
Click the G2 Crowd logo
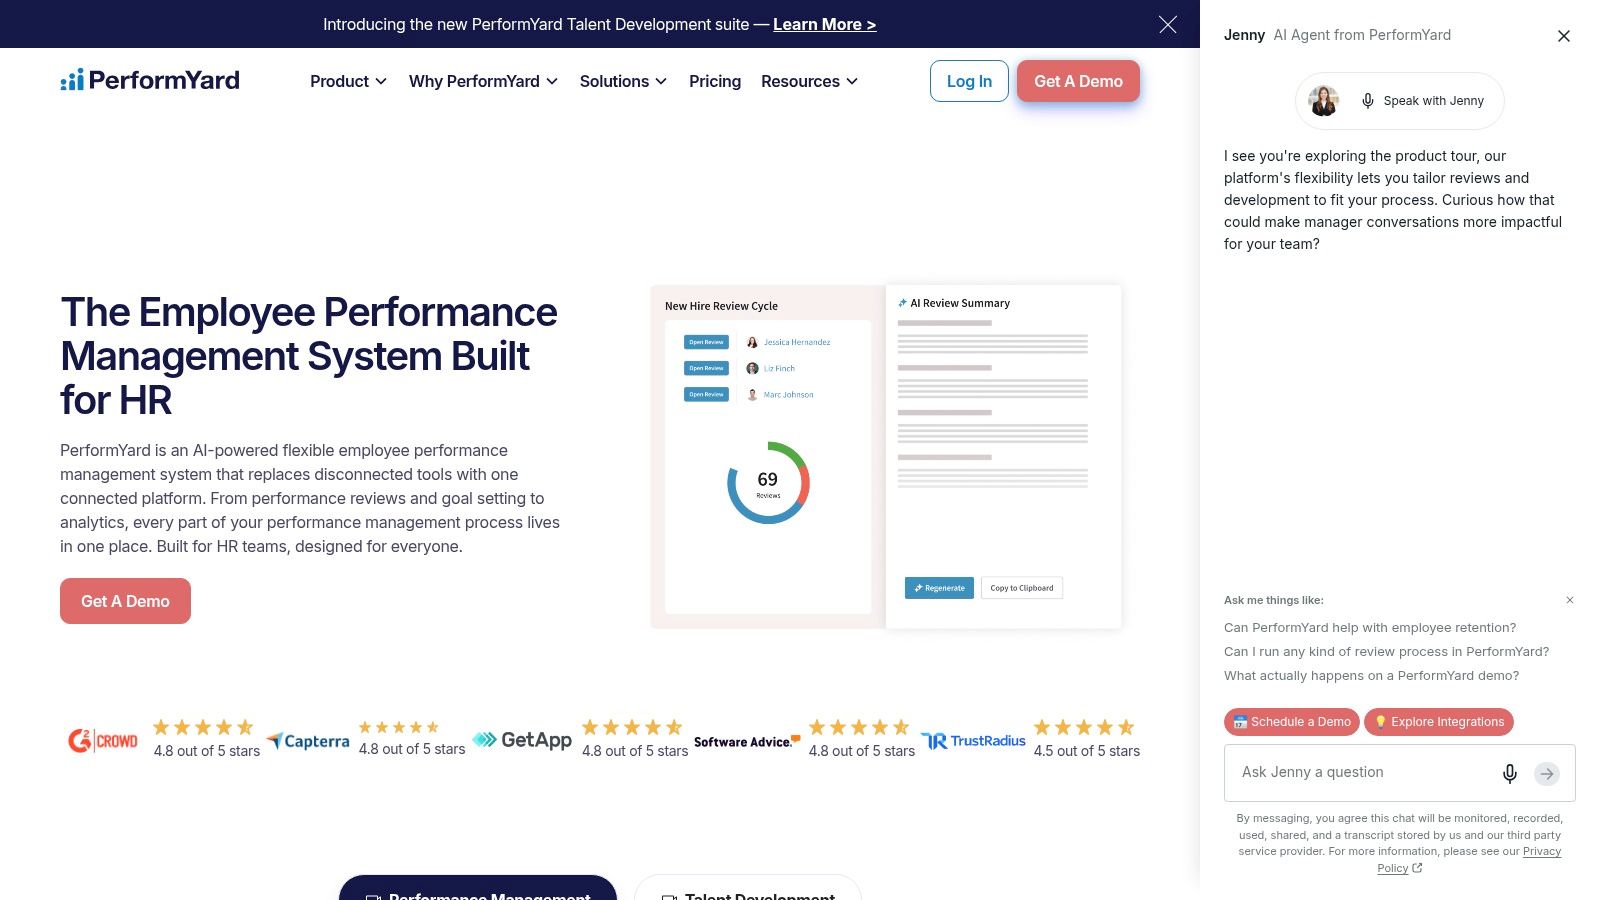point(103,741)
